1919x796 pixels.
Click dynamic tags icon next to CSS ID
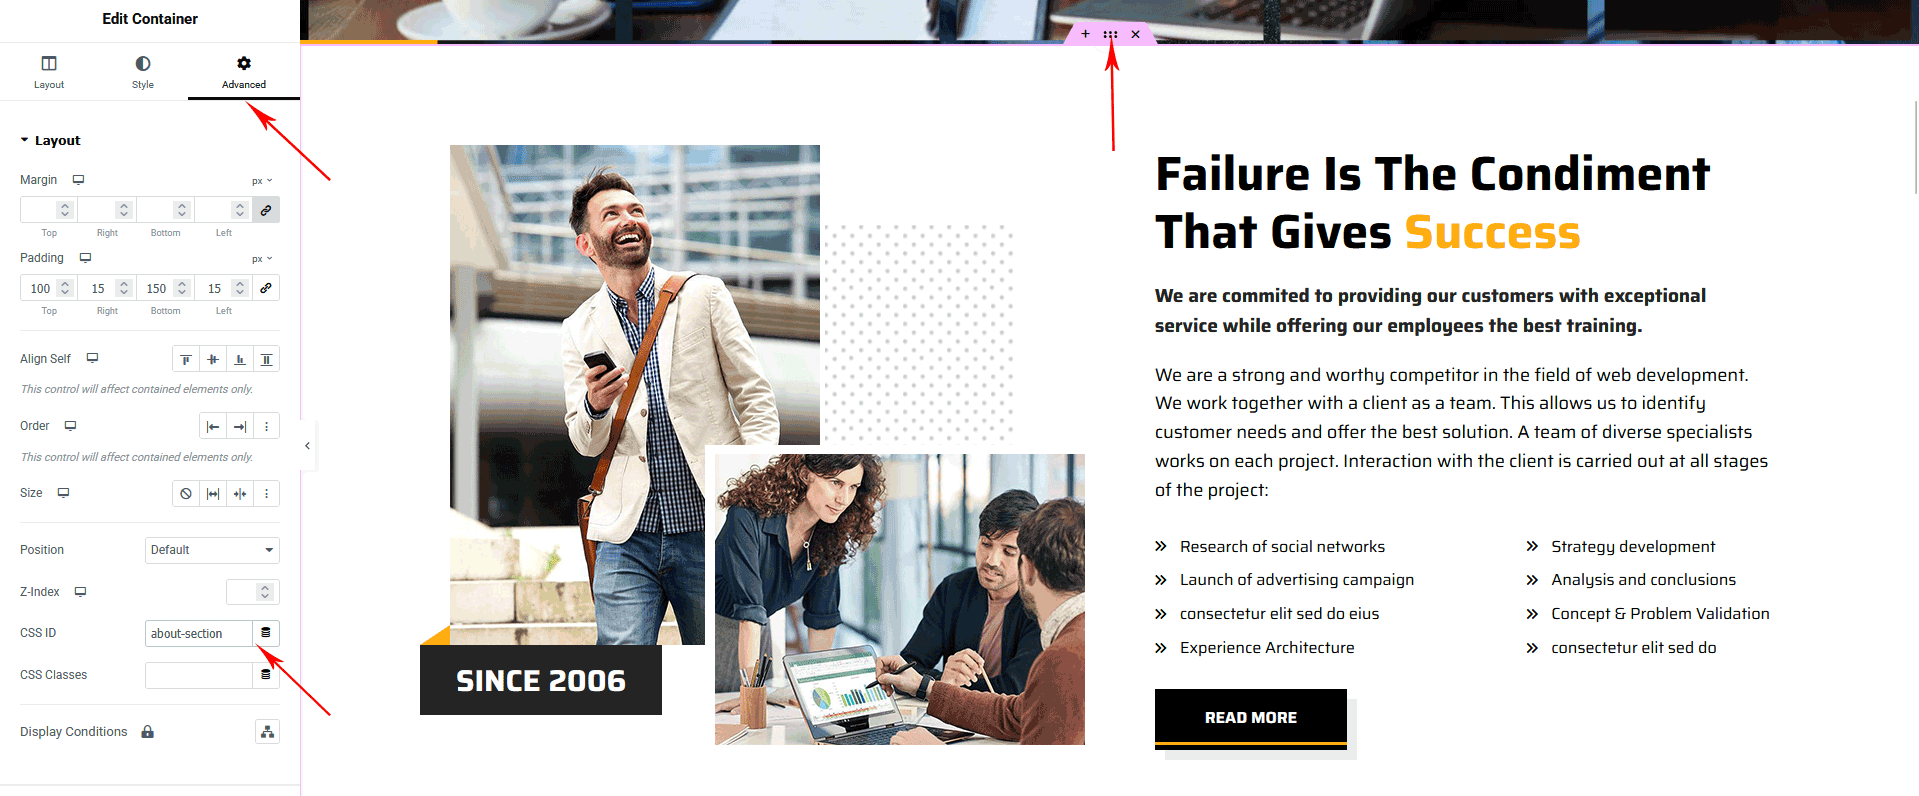(266, 633)
